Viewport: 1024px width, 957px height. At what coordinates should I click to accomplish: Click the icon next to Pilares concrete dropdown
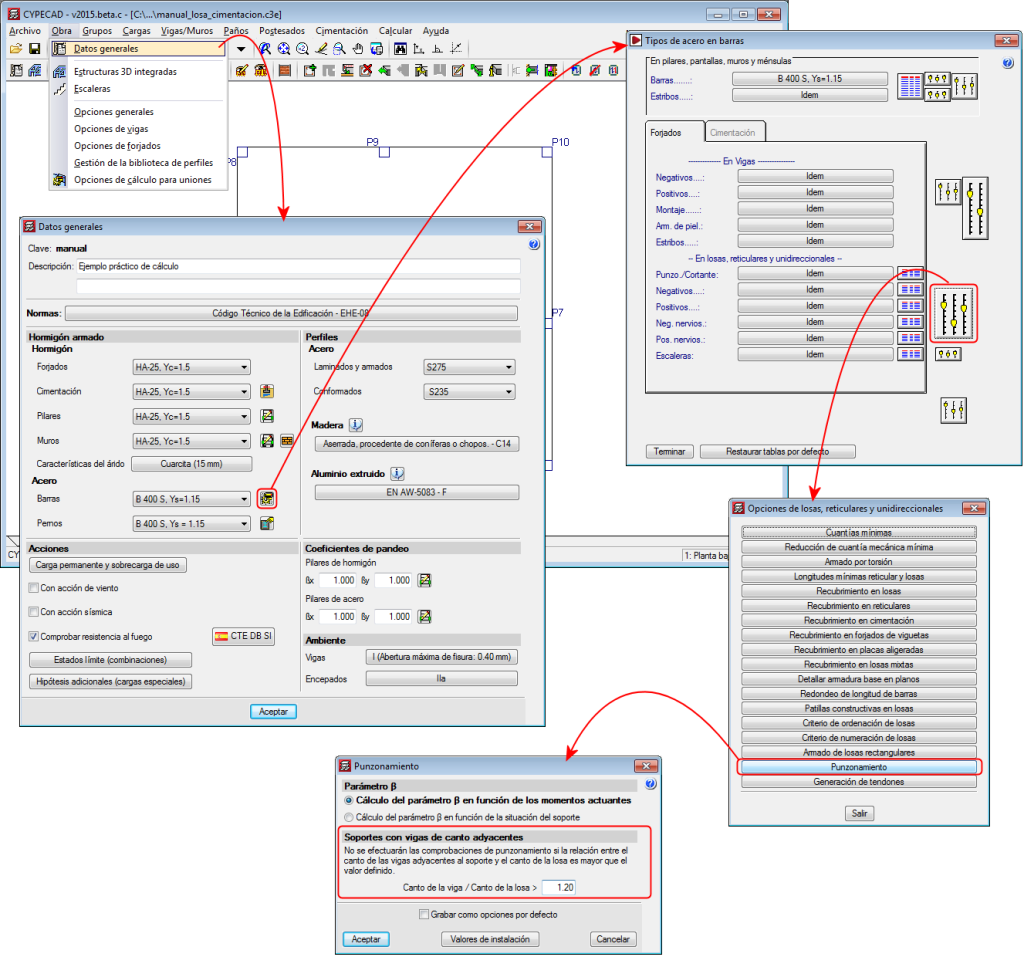[266, 416]
